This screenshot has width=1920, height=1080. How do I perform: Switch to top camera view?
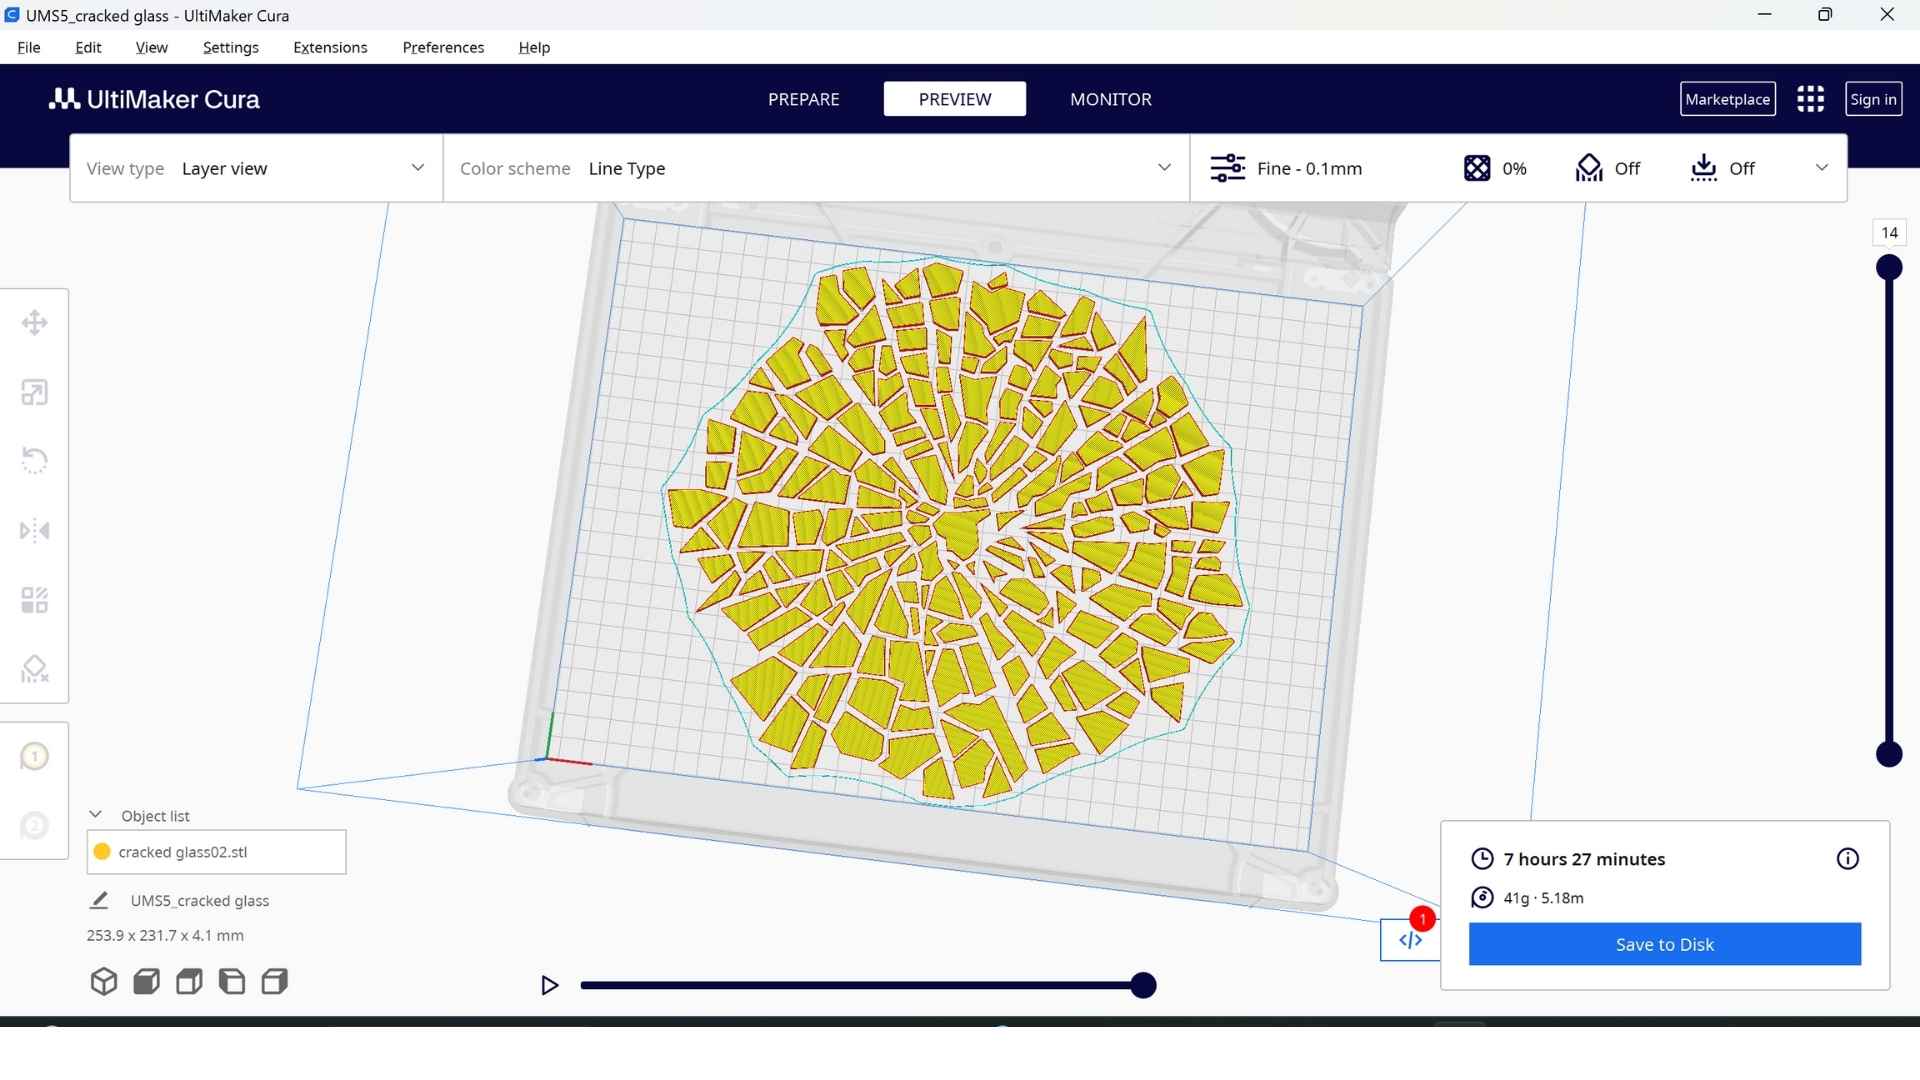[x=189, y=982]
